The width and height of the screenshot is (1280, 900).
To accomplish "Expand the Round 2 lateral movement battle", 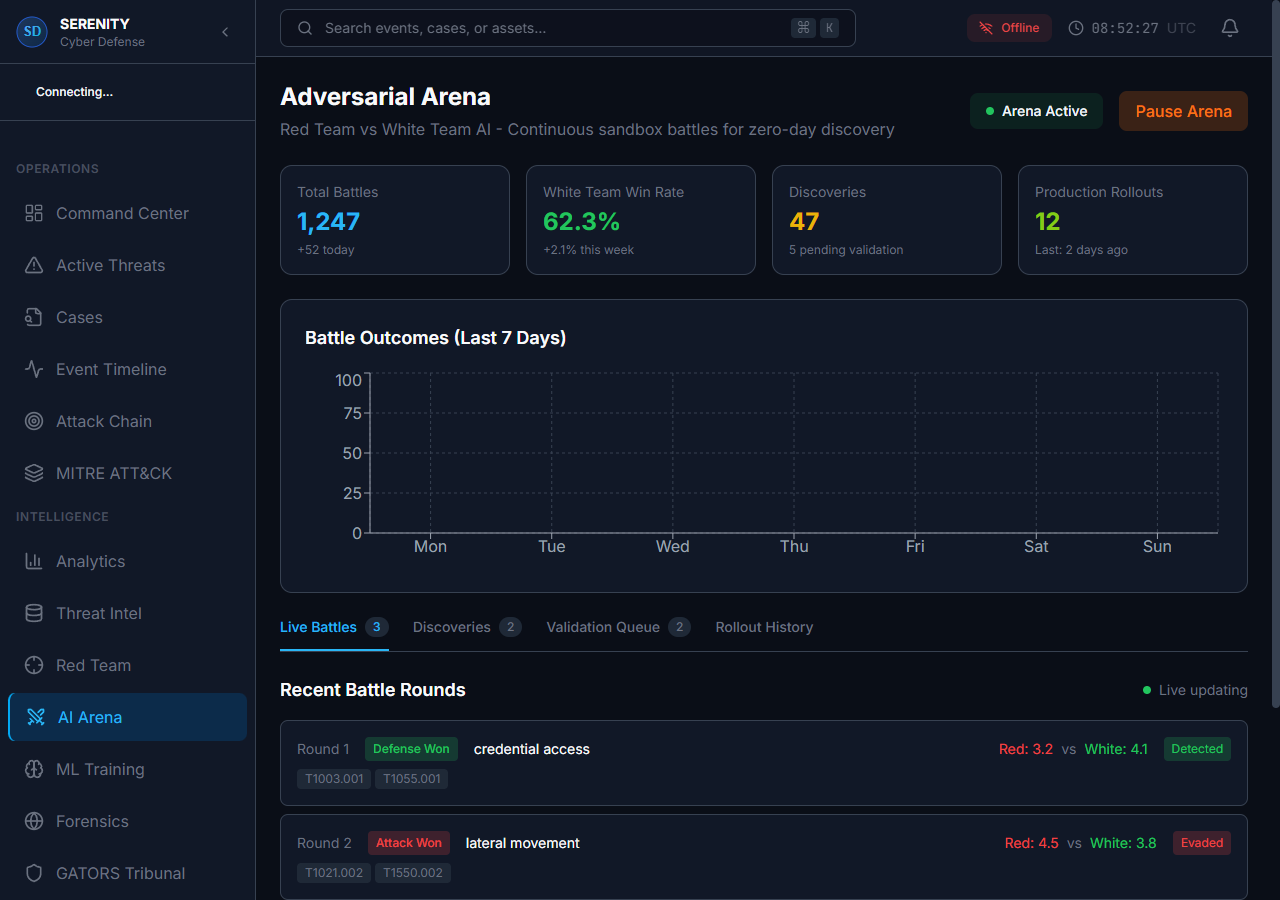I will pos(764,855).
